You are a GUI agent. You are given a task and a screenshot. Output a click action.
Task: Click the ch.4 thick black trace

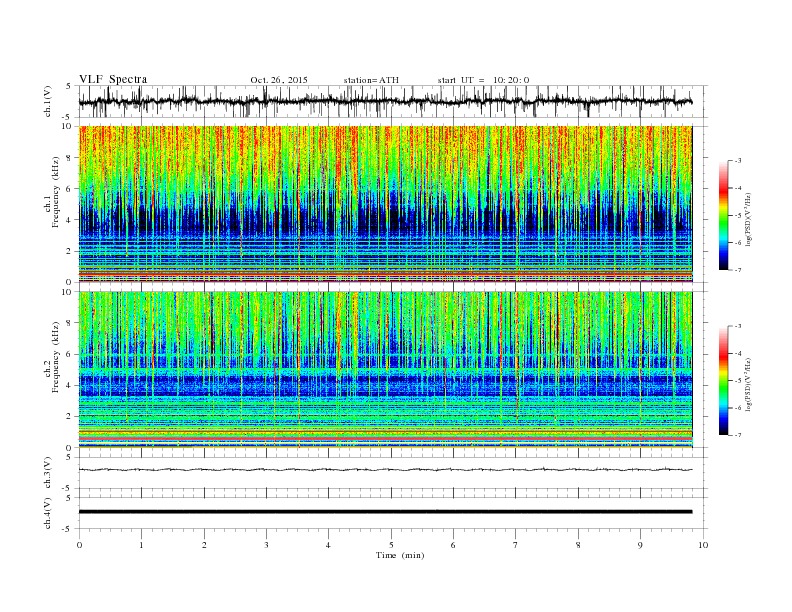[385, 512]
